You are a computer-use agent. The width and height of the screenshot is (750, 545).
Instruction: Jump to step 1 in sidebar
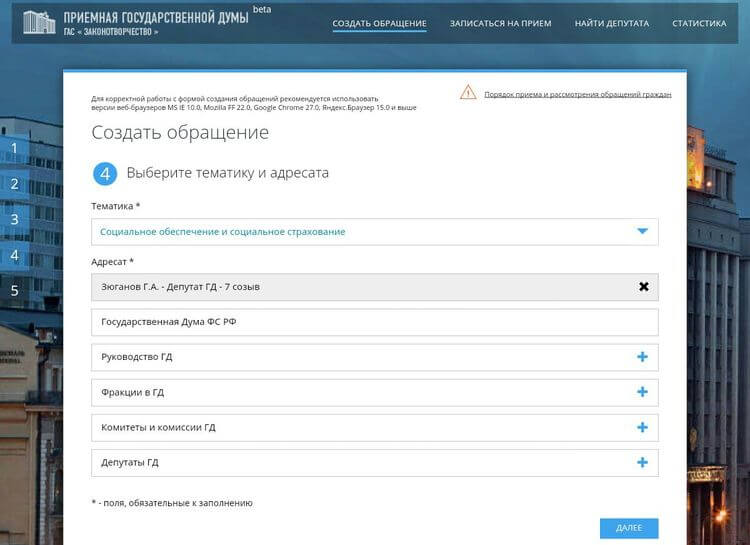pos(14,148)
